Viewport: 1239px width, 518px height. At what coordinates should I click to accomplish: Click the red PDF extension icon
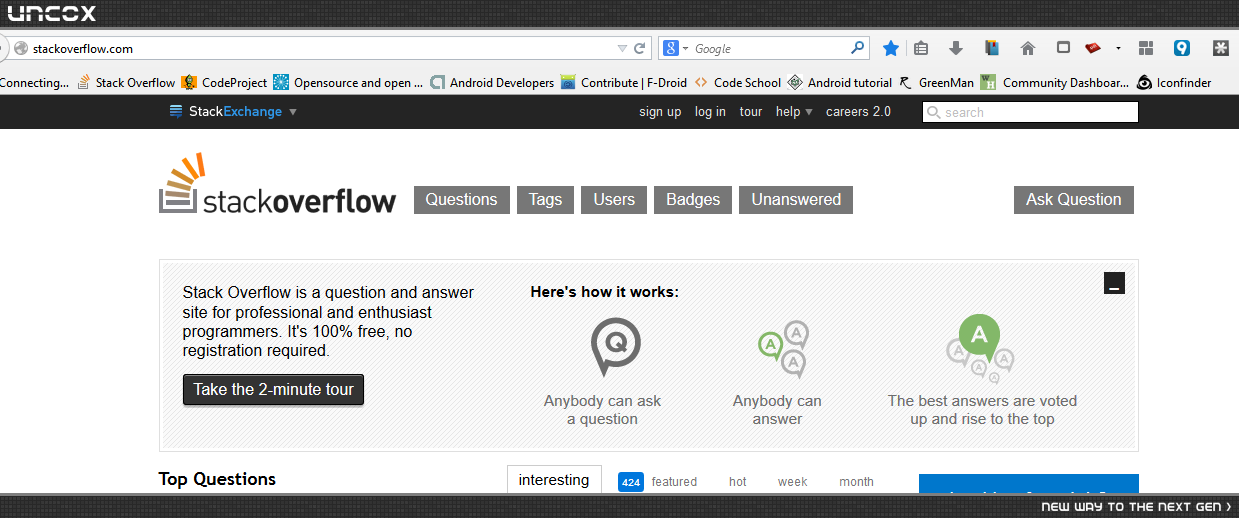tap(1092, 48)
